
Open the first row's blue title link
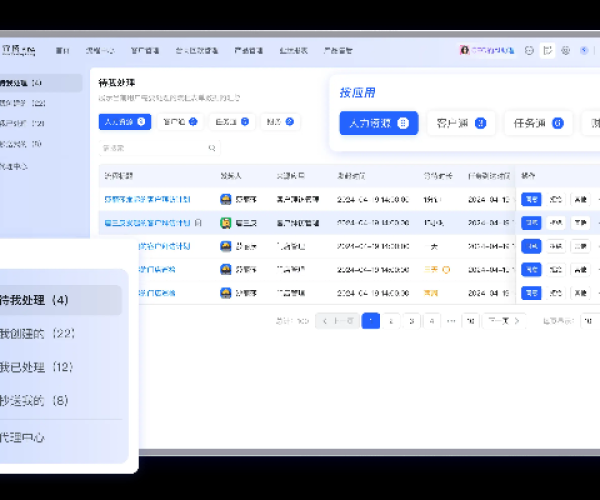coord(147,199)
